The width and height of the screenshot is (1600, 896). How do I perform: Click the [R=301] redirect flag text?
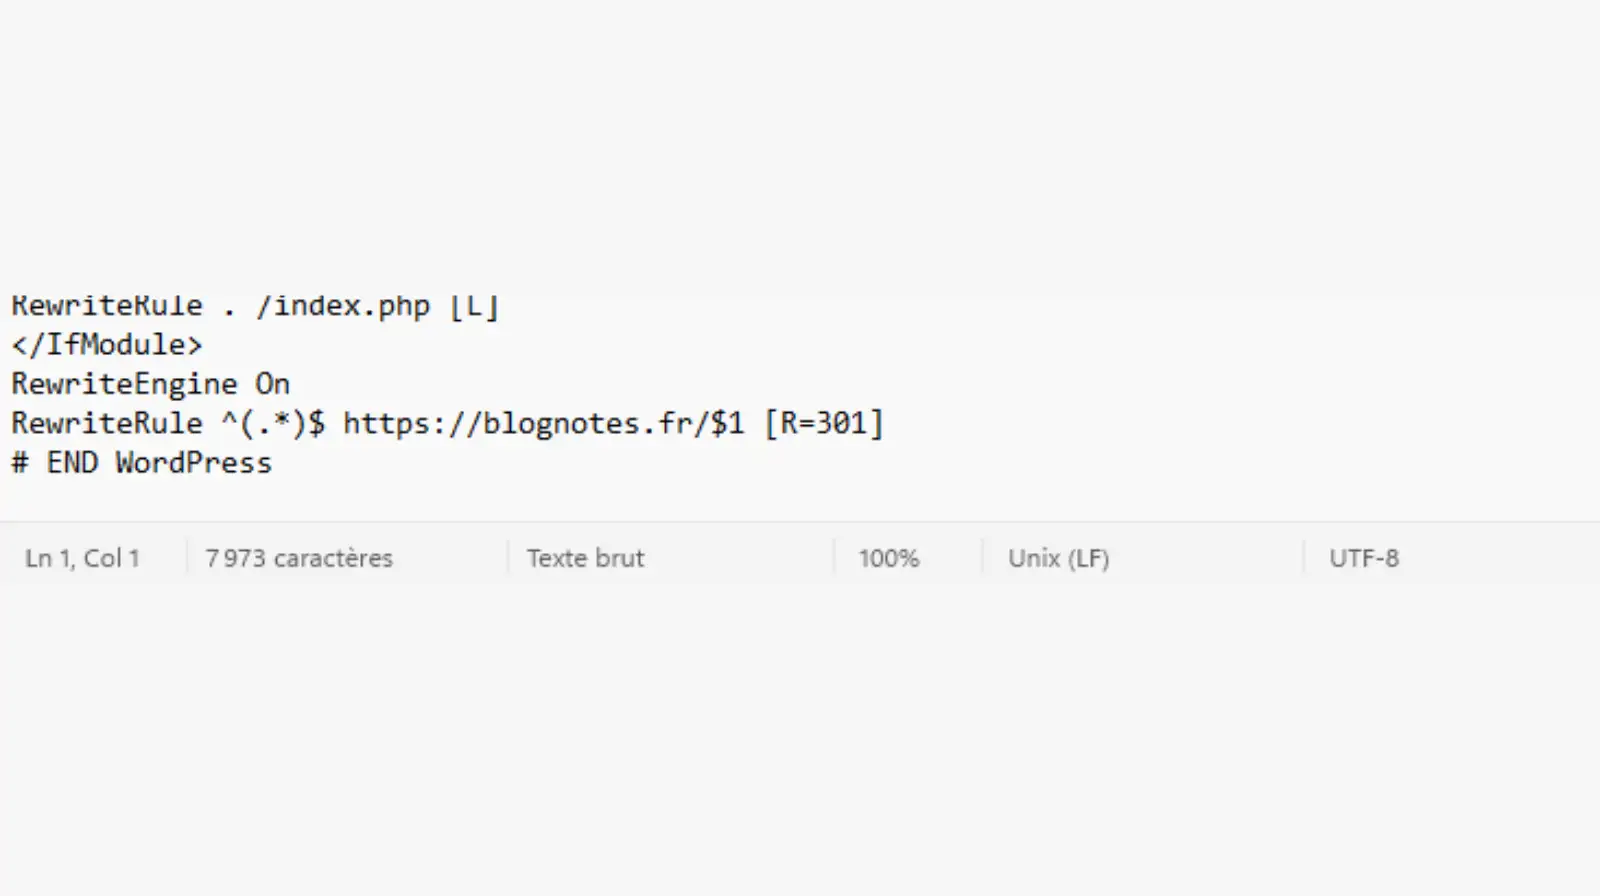pos(824,424)
